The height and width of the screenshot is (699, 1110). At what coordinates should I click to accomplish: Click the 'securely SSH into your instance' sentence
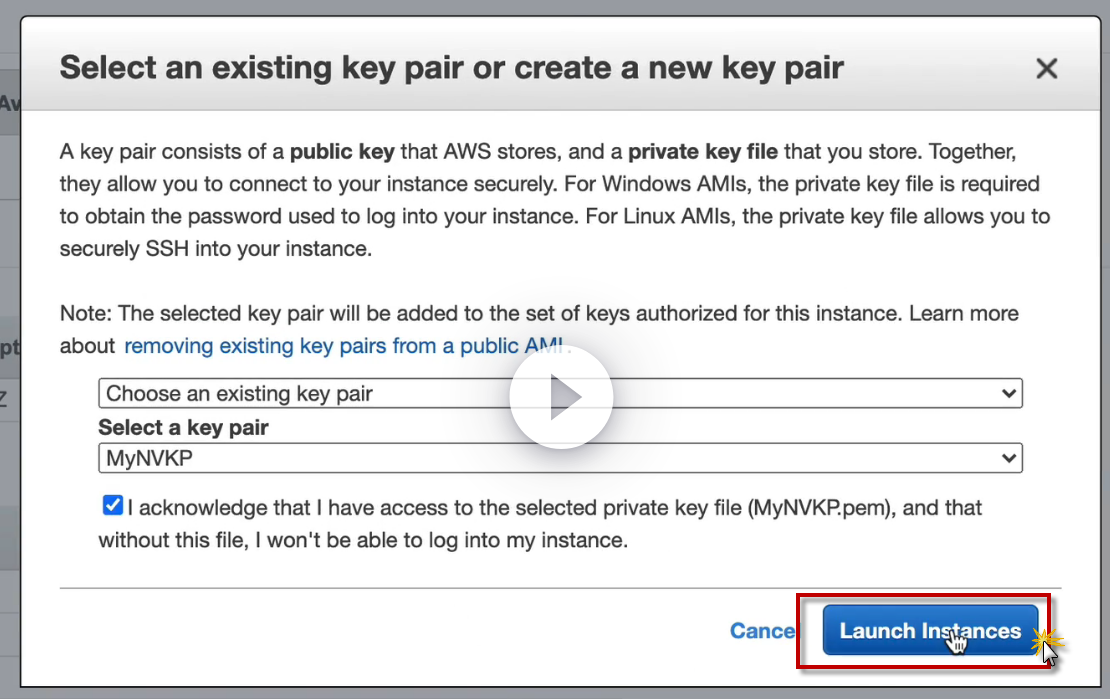[215, 249]
